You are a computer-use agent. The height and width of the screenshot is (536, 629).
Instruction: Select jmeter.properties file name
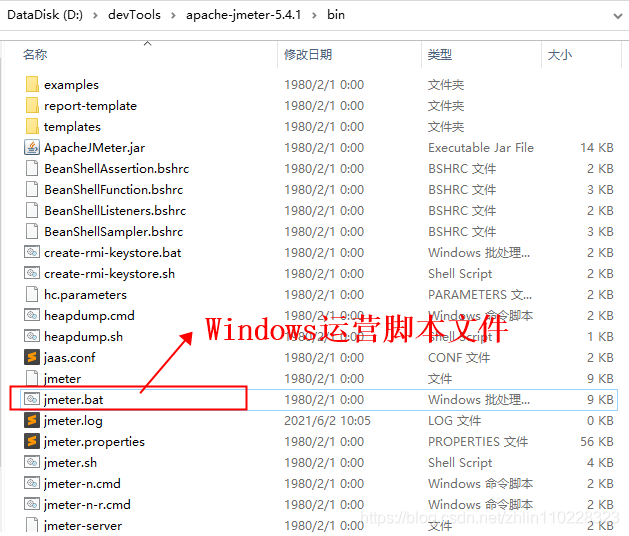click(94, 441)
